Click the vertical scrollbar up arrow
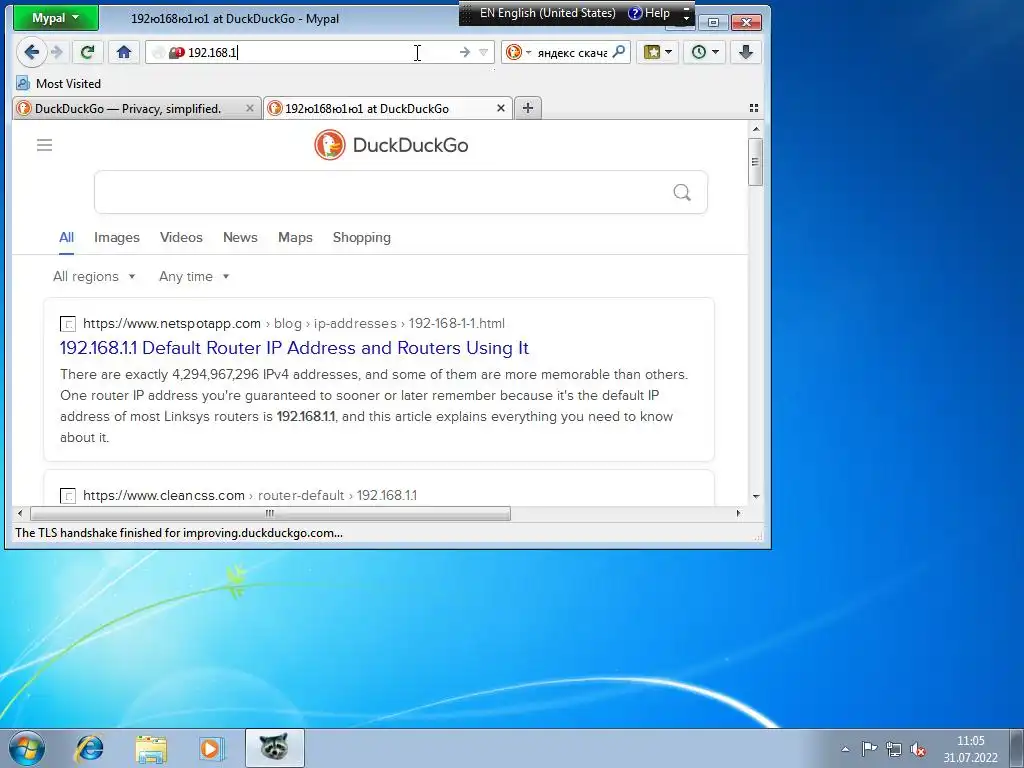The height and width of the screenshot is (768, 1024). (x=756, y=129)
